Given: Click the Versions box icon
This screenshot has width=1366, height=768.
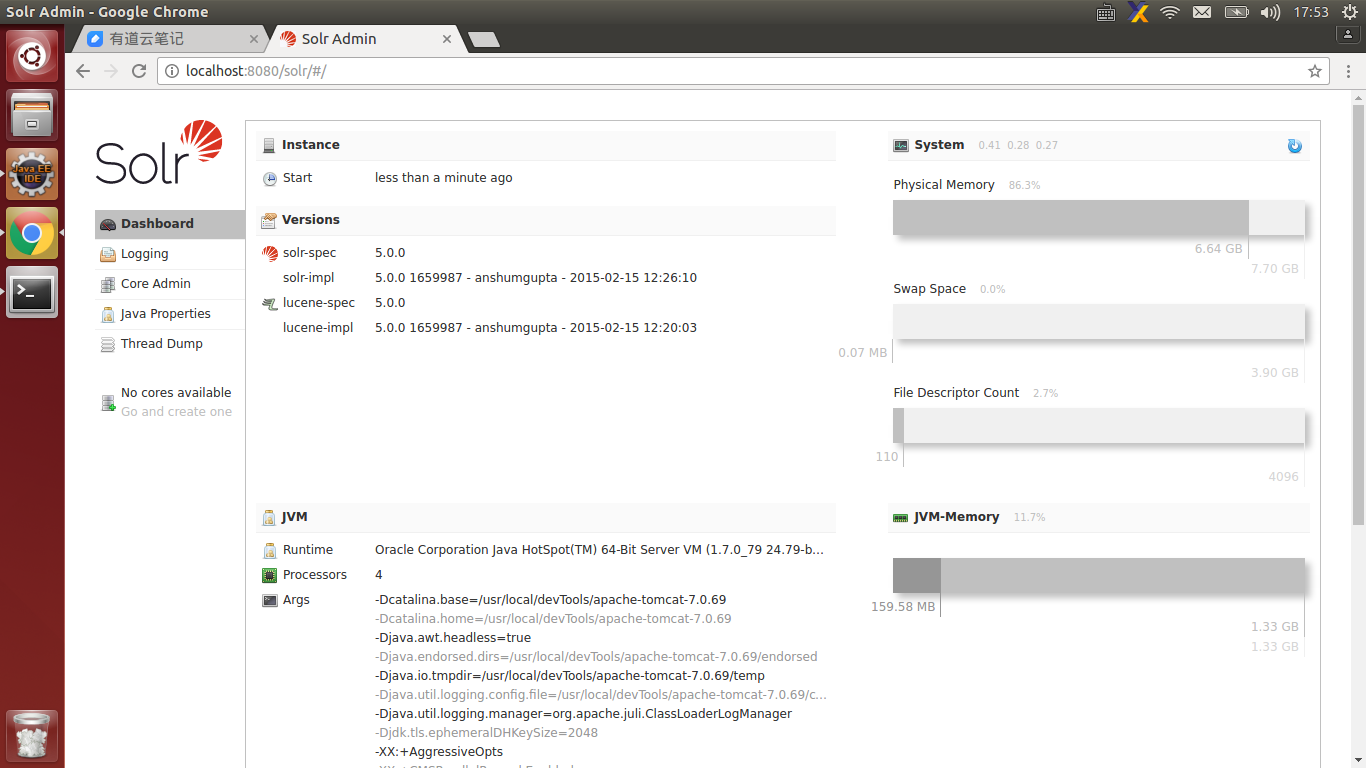Looking at the screenshot, I should [270, 220].
